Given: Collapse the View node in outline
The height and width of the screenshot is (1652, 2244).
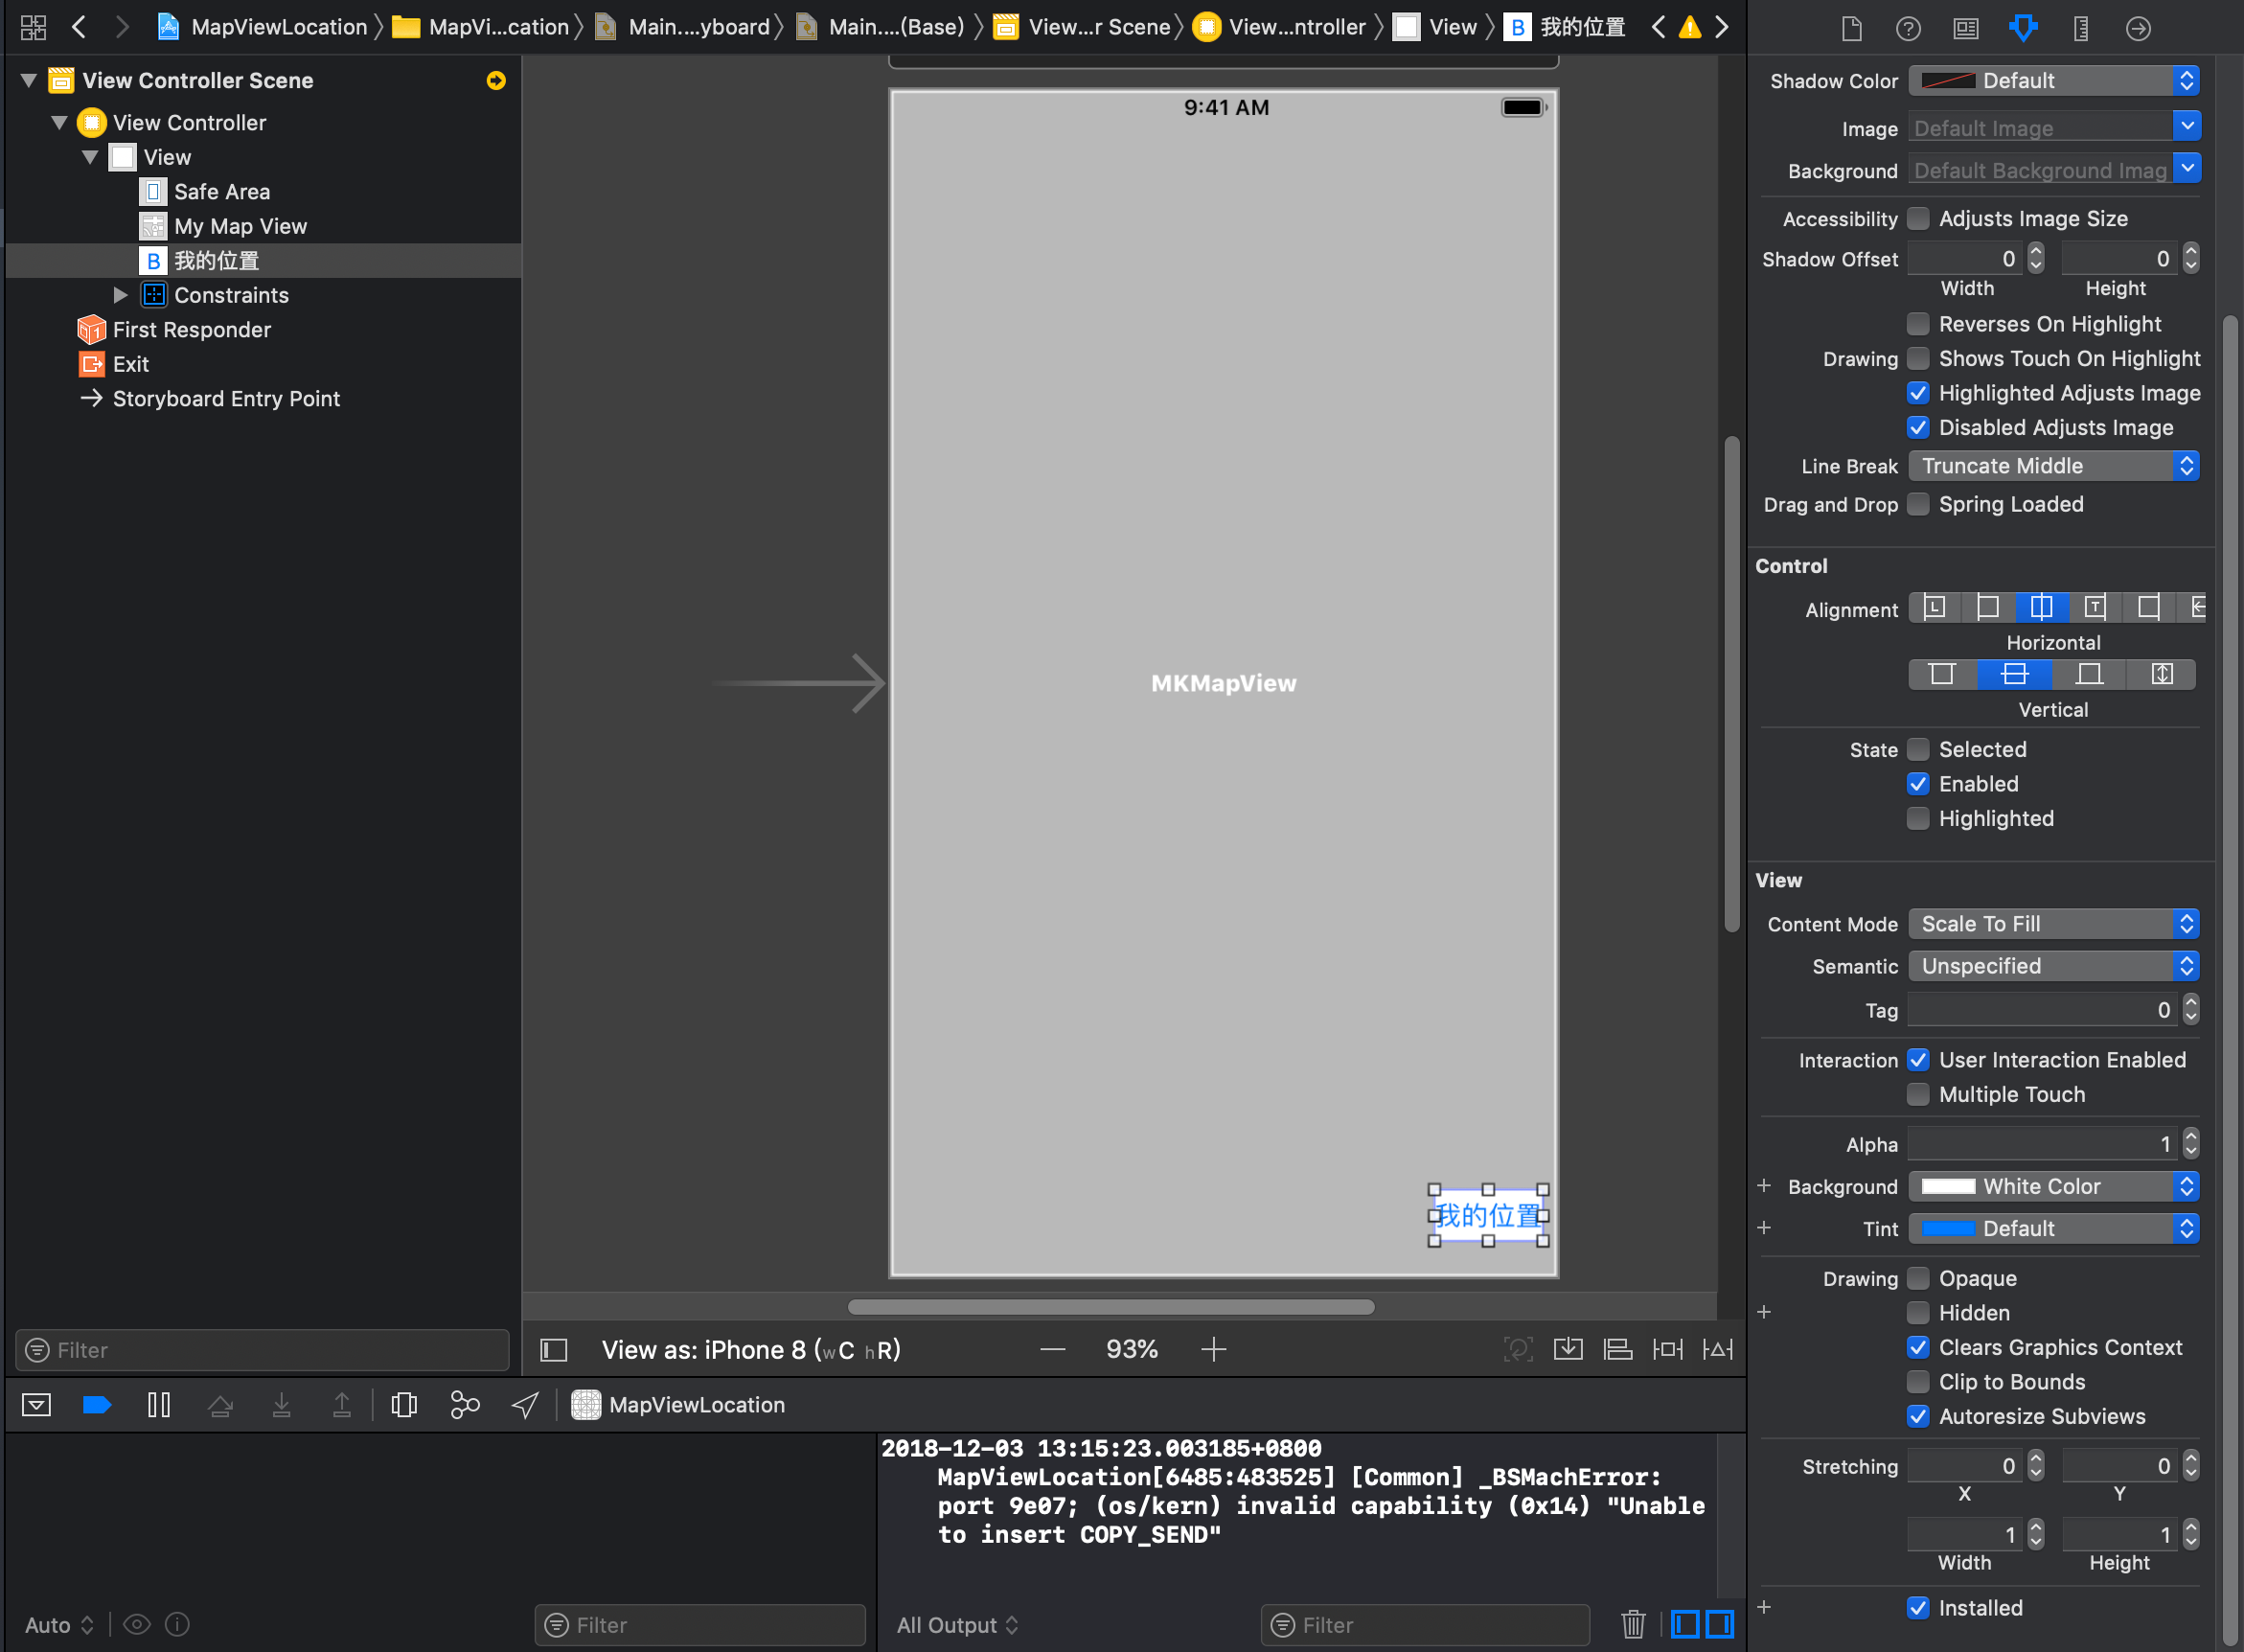Looking at the screenshot, I should tap(90, 157).
